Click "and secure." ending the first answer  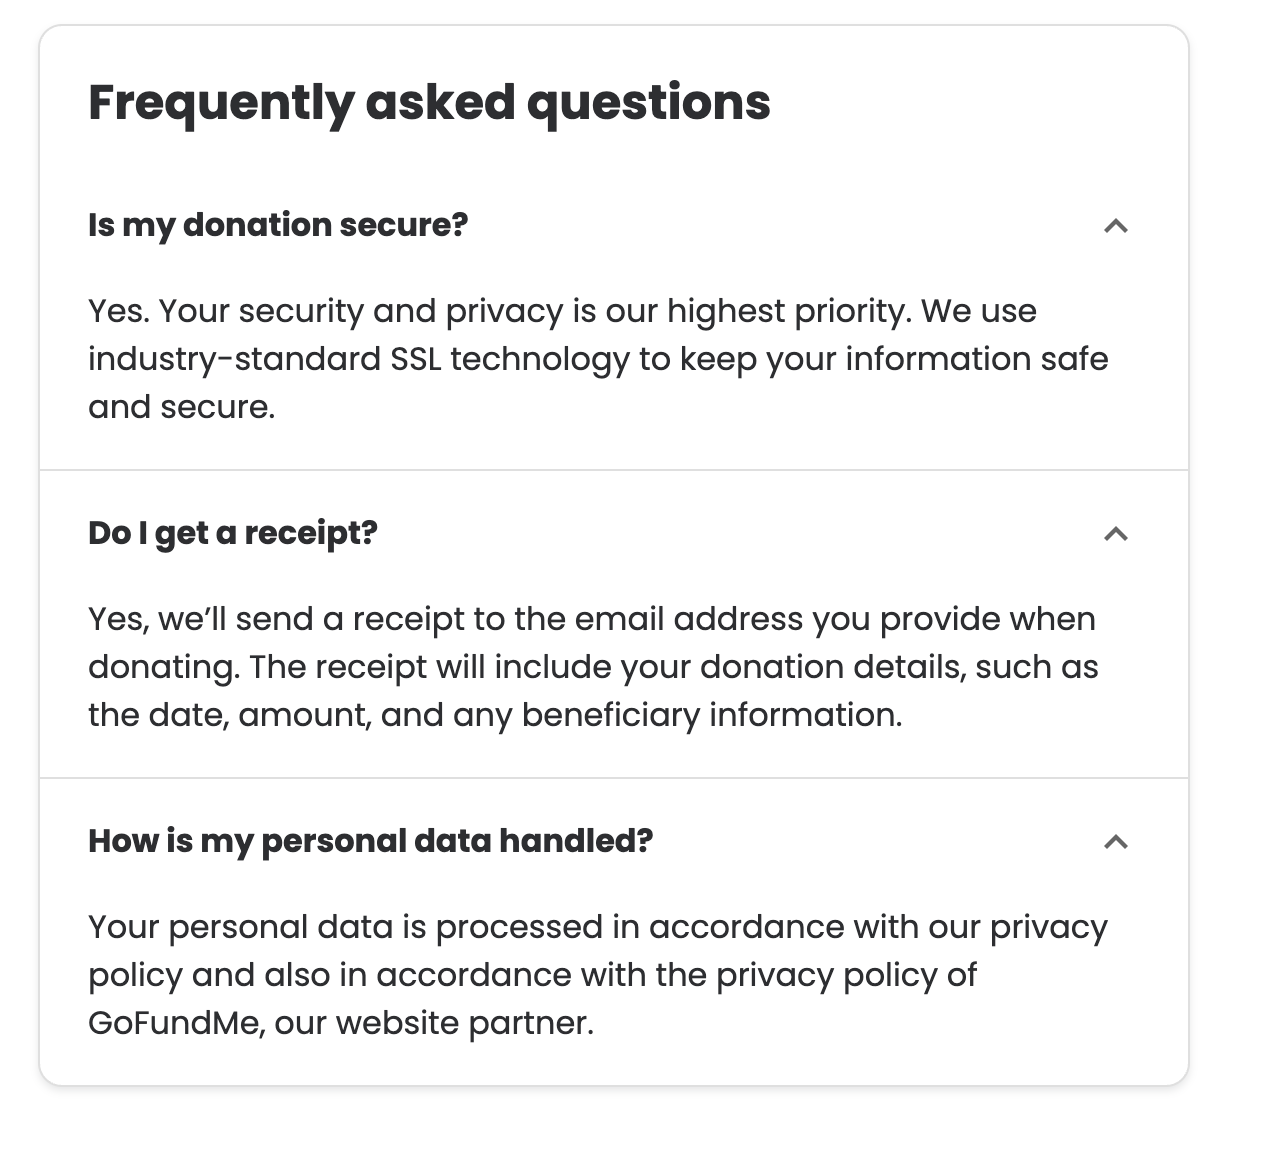[181, 407]
